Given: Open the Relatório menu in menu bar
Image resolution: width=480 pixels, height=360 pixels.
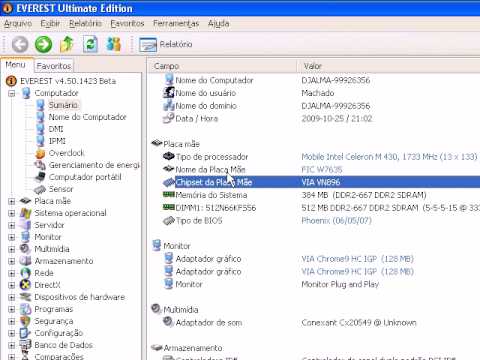Looking at the screenshot, I should [x=85, y=24].
